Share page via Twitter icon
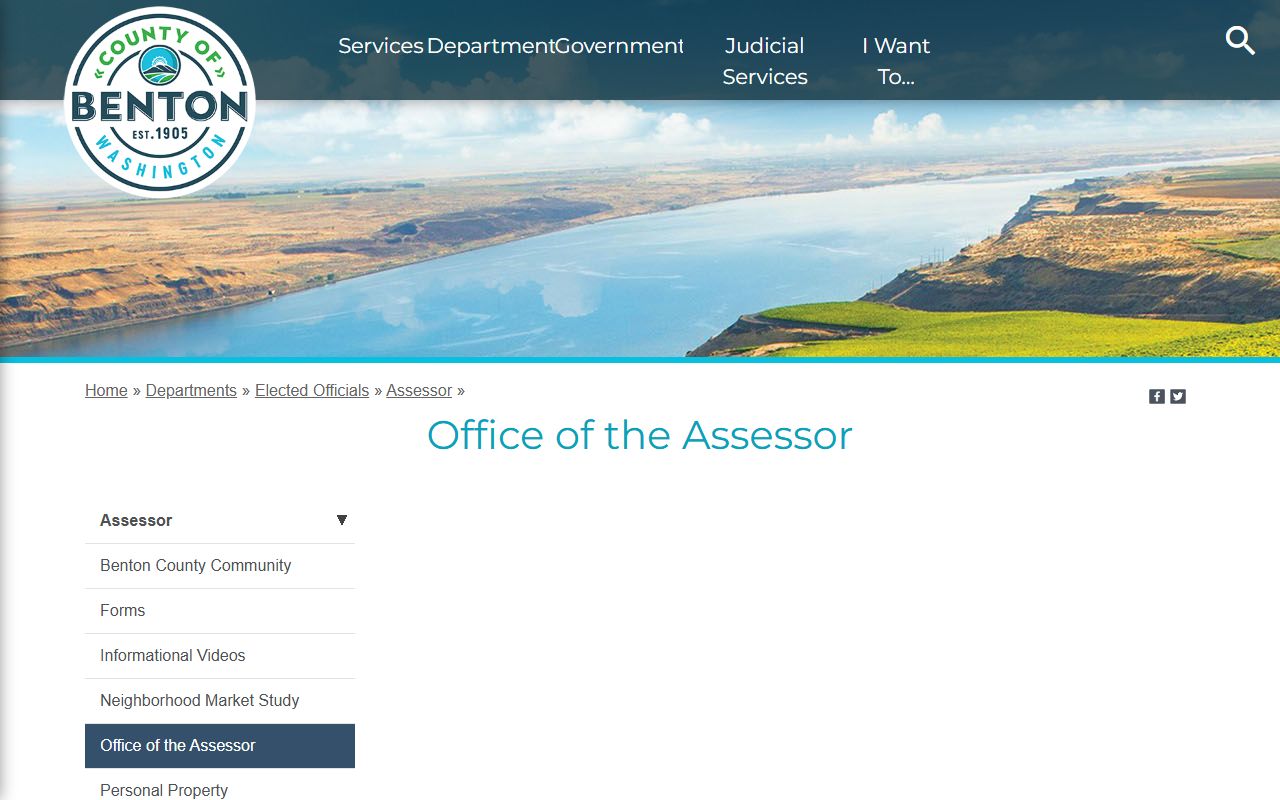The height and width of the screenshot is (800, 1280). [x=1178, y=396]
